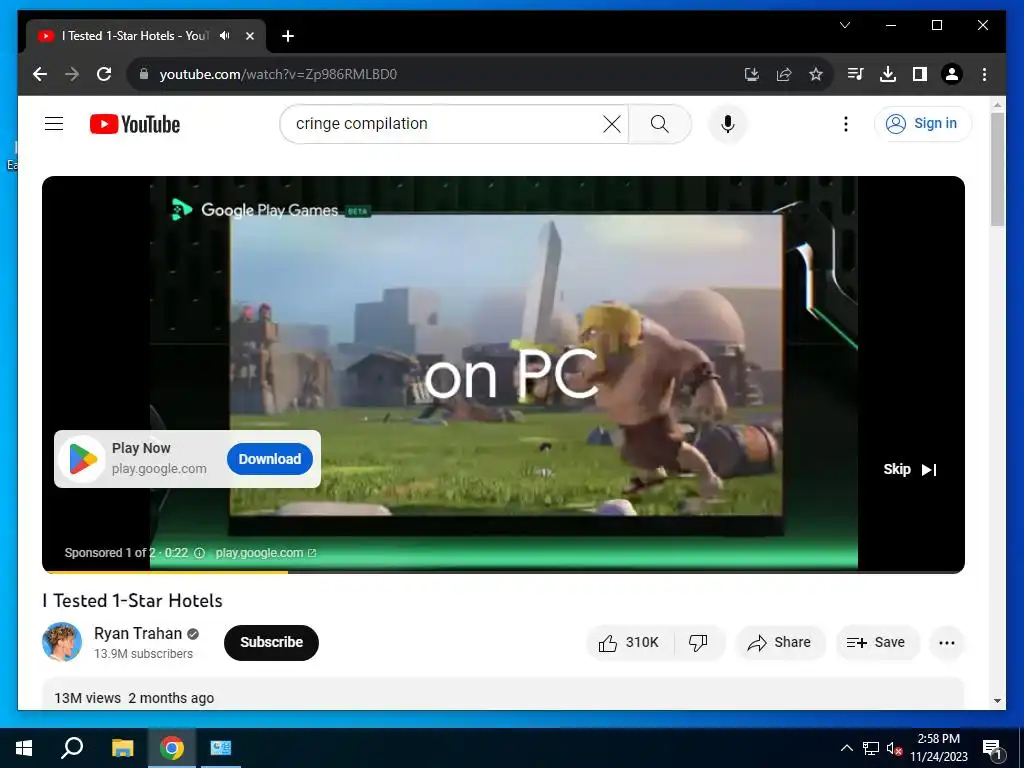Open the tab search chevron
1024x768 pixels.
[844, 25]
